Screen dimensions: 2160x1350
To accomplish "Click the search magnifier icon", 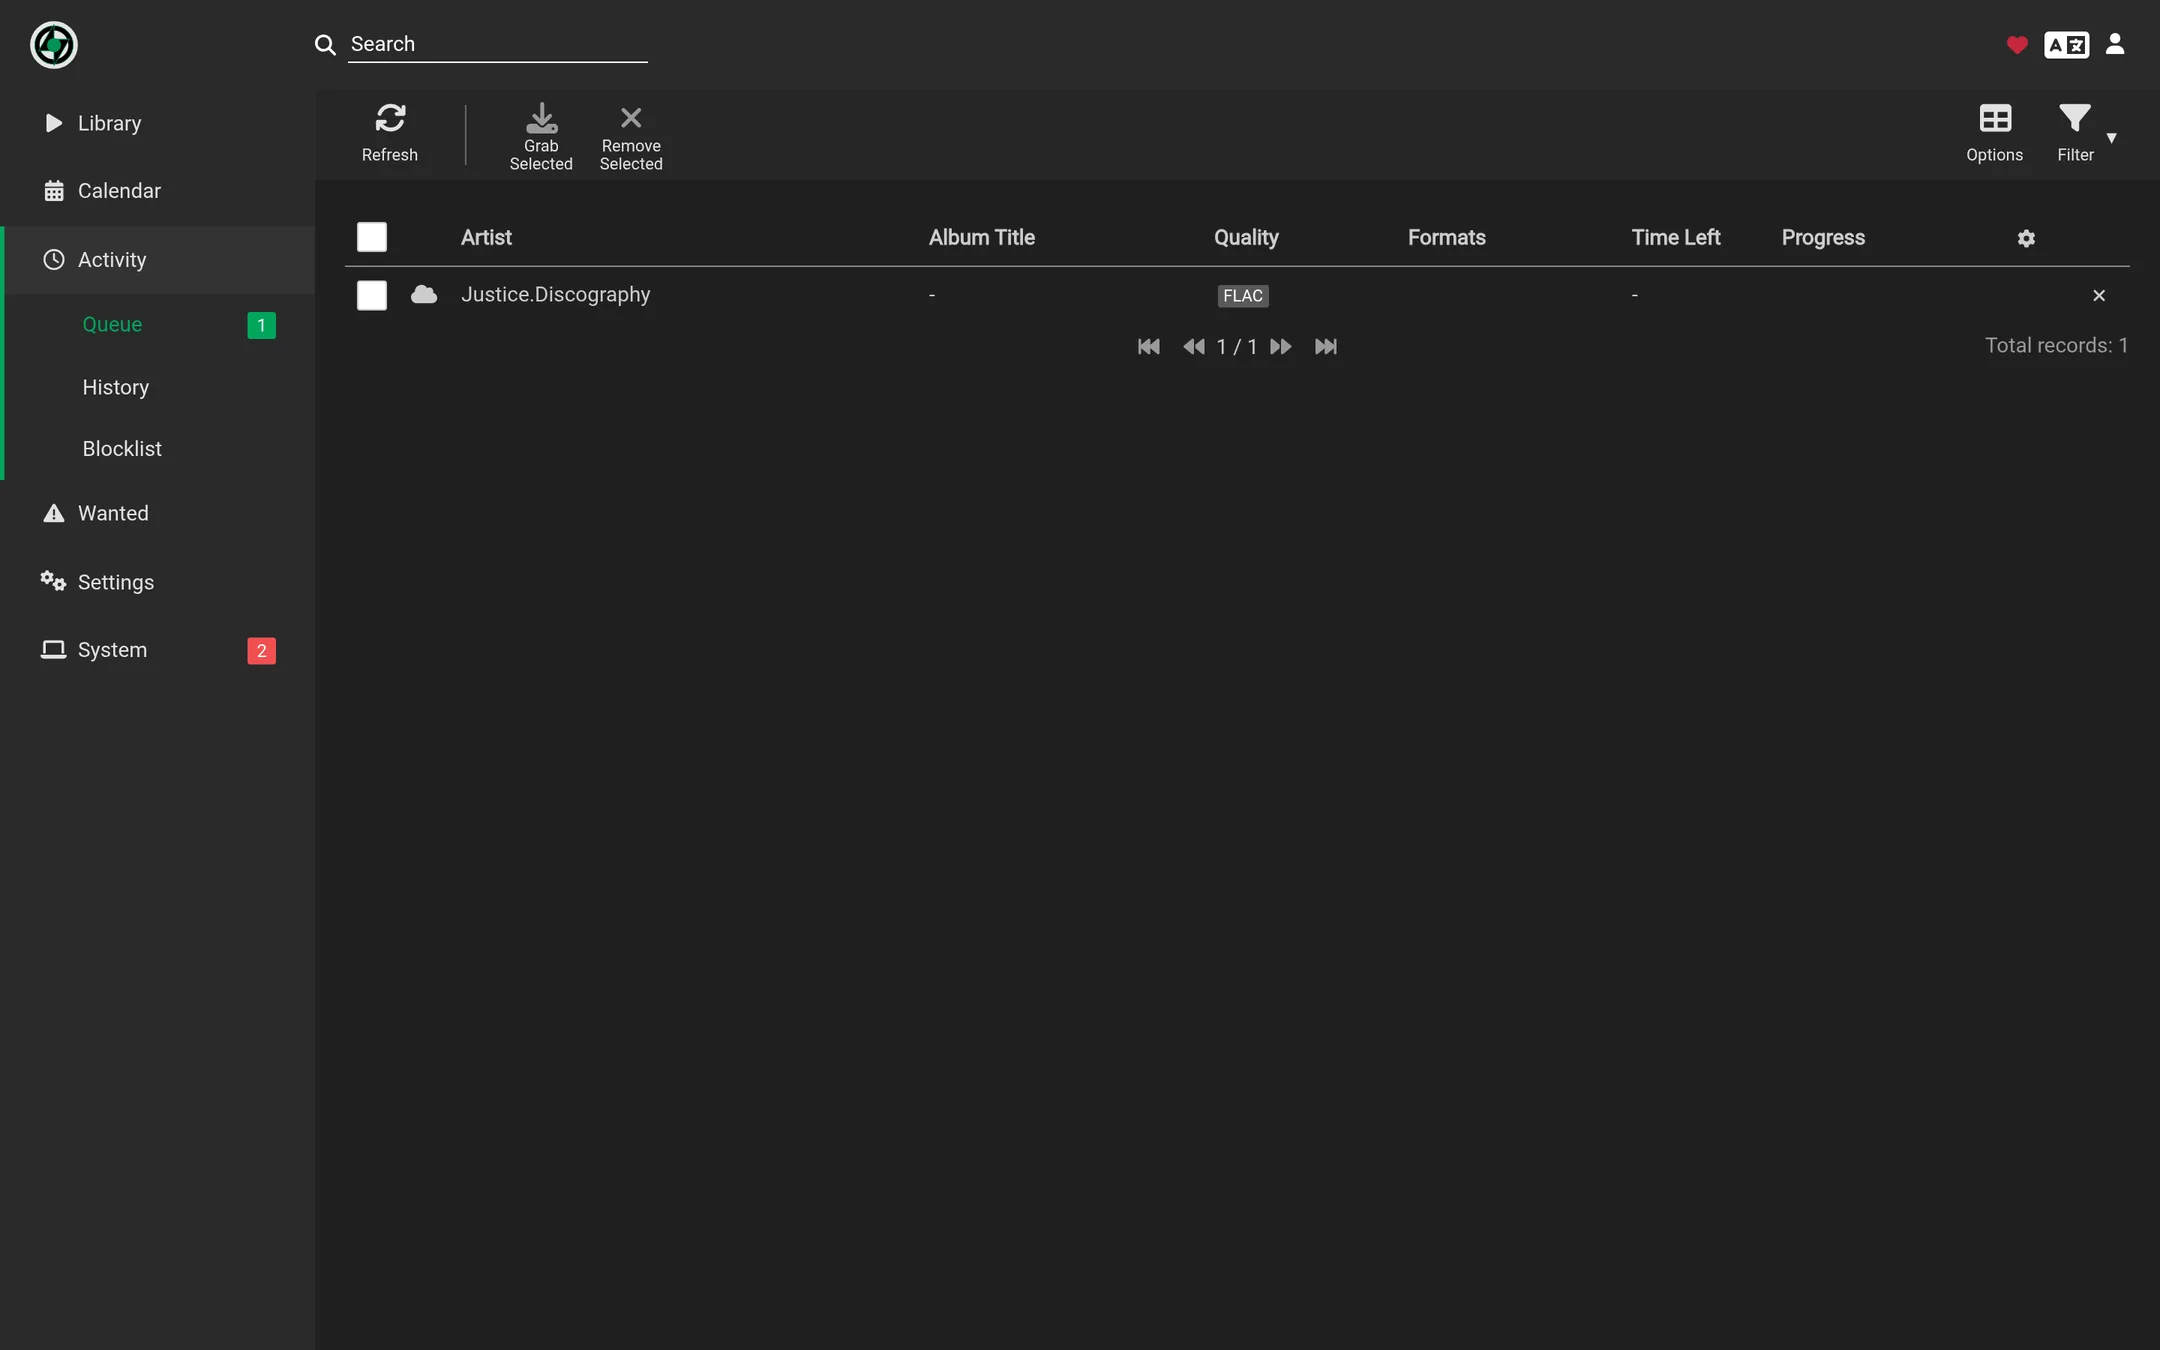I will (325, 45).
